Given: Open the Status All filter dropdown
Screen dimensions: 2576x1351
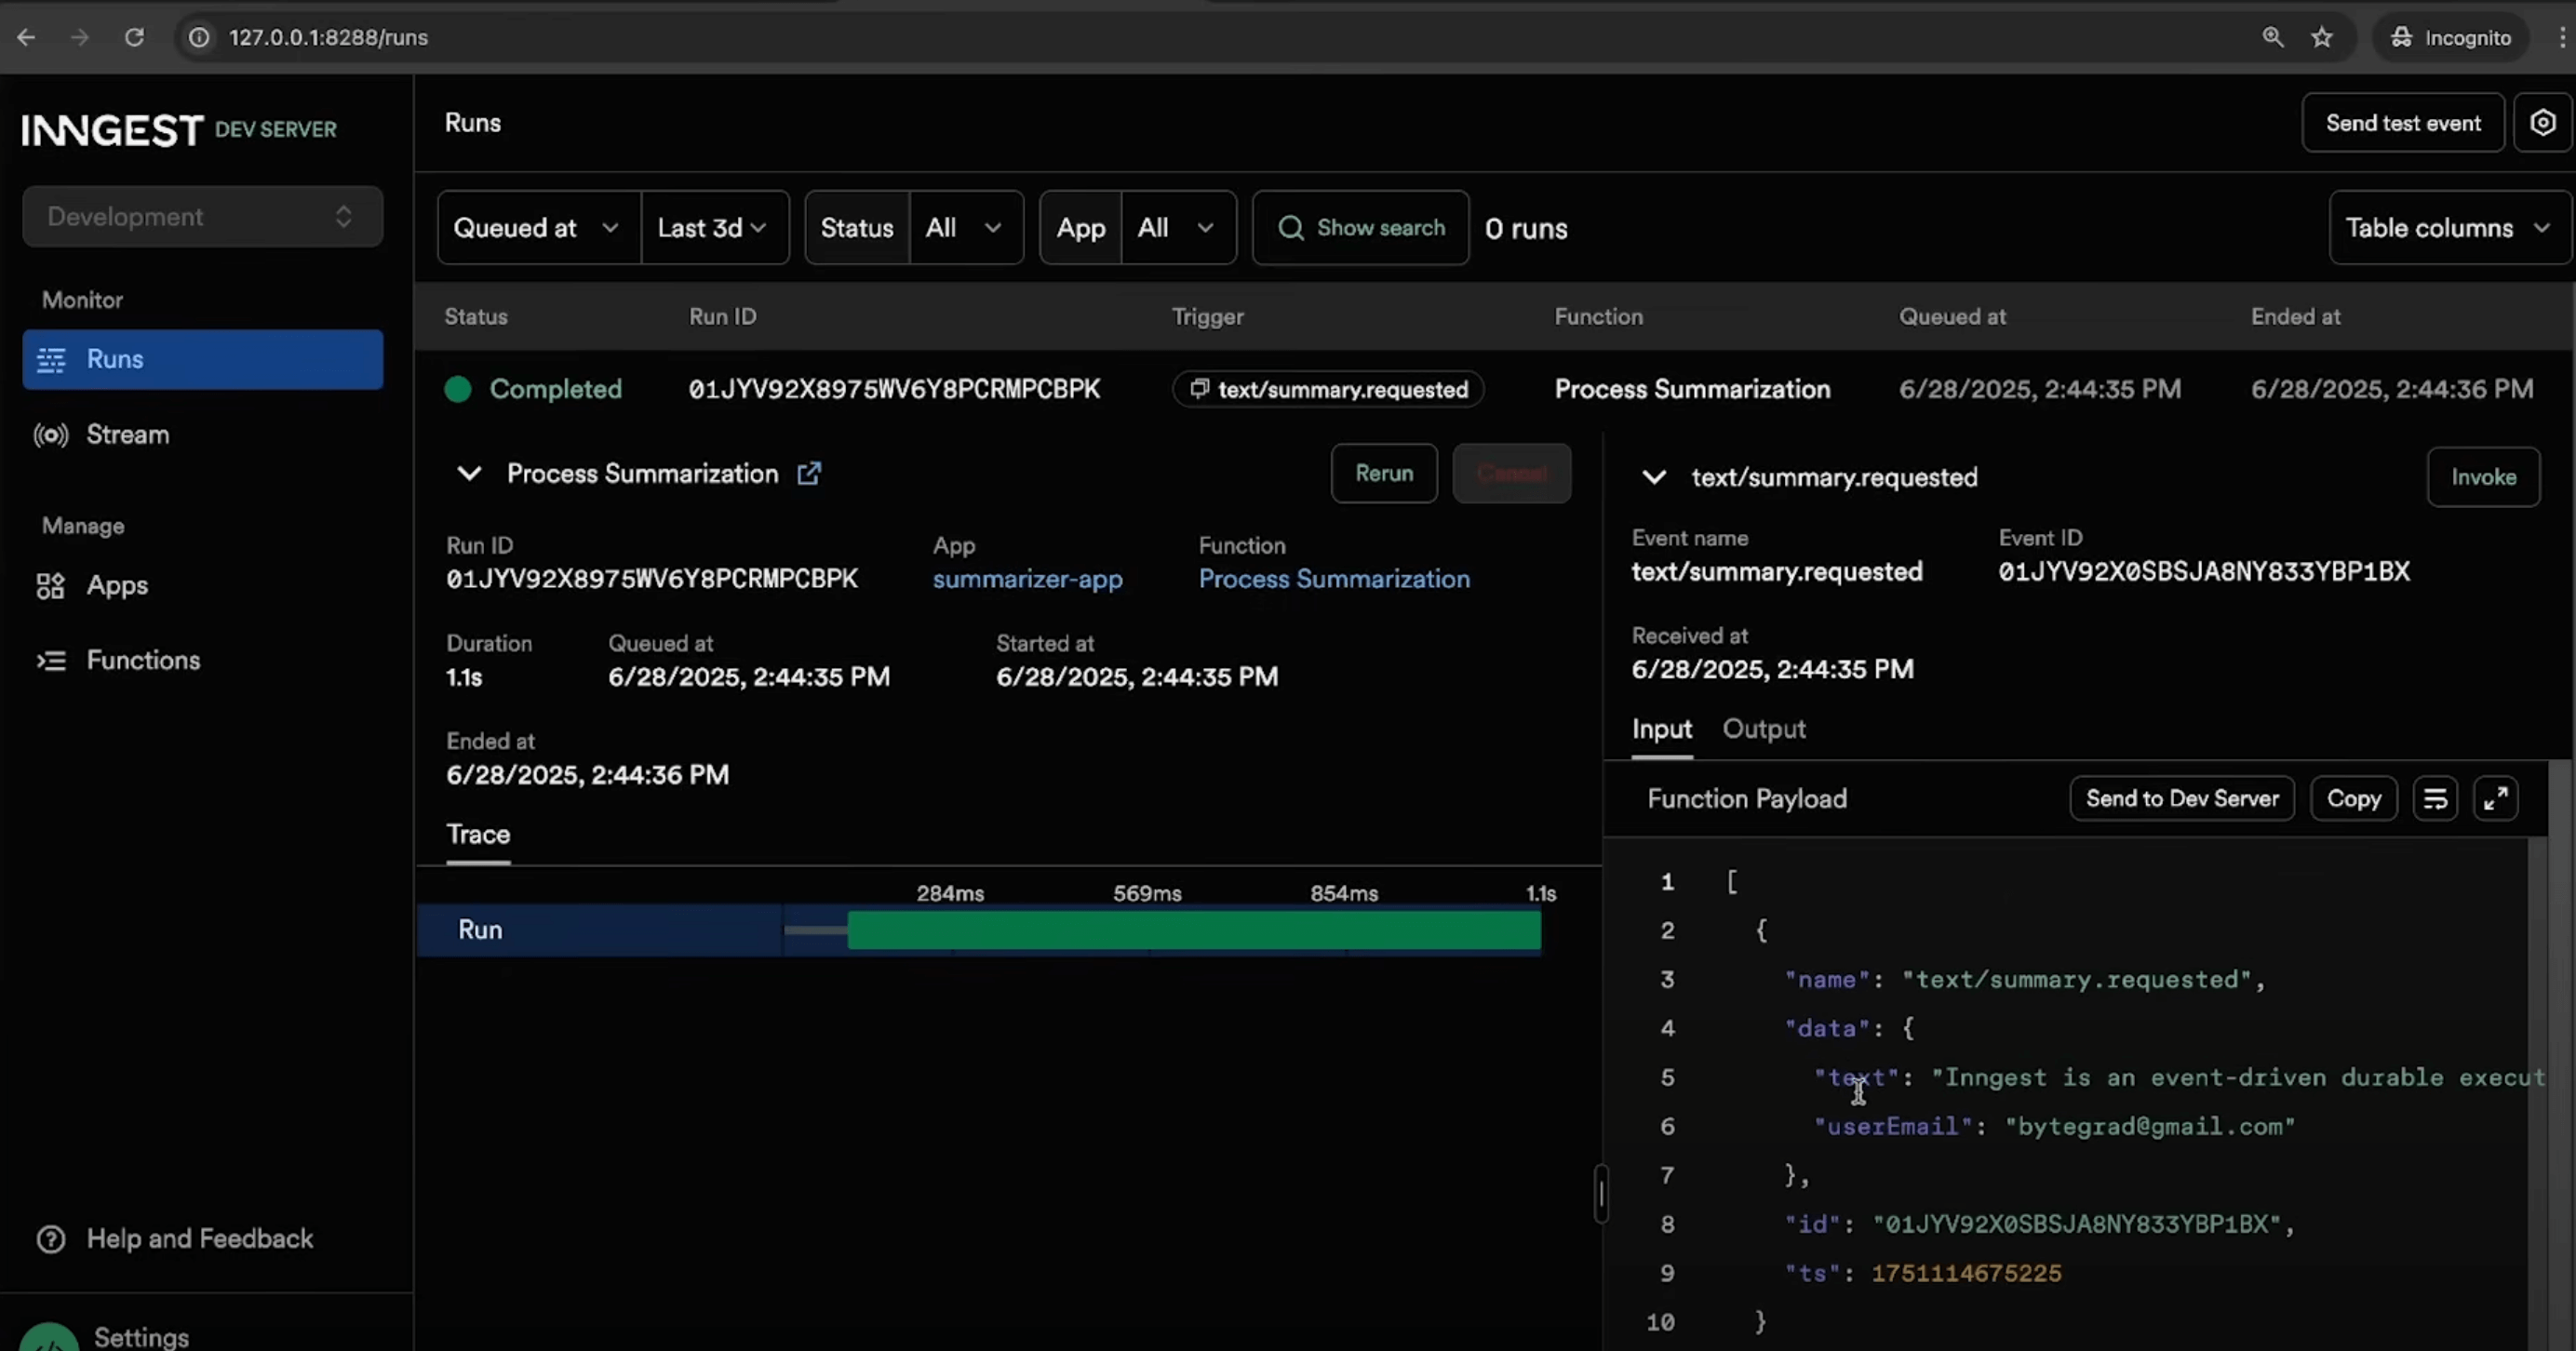Looking at the screenshot, I should (x=964, y=228).
